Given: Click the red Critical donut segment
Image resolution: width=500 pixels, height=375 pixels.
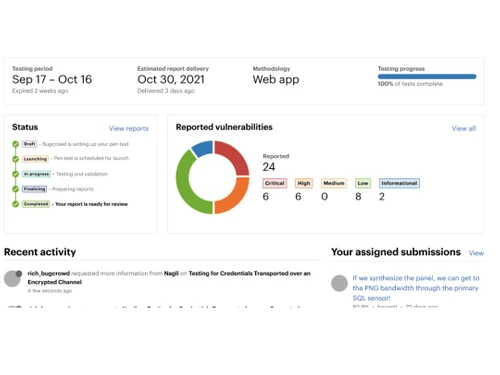Looking at the screenshot, I should click(236, 155).
